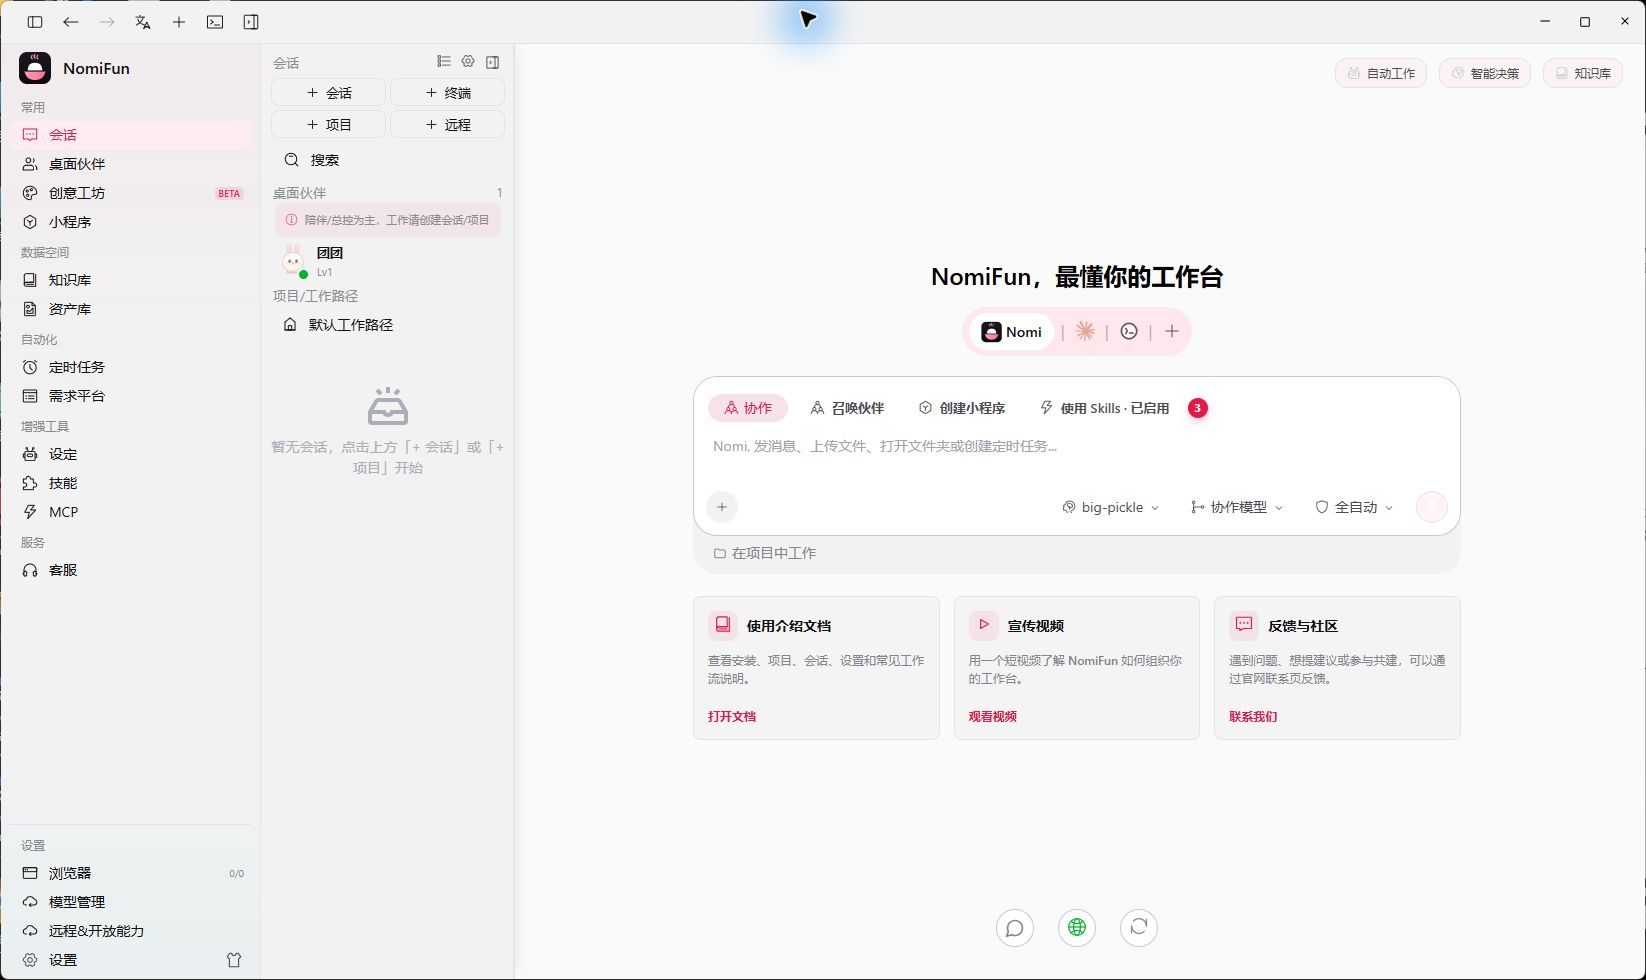Open 创意工坊 in the sidebar
The height and width of the screenshot is (980, 1646).
point(133,193)
